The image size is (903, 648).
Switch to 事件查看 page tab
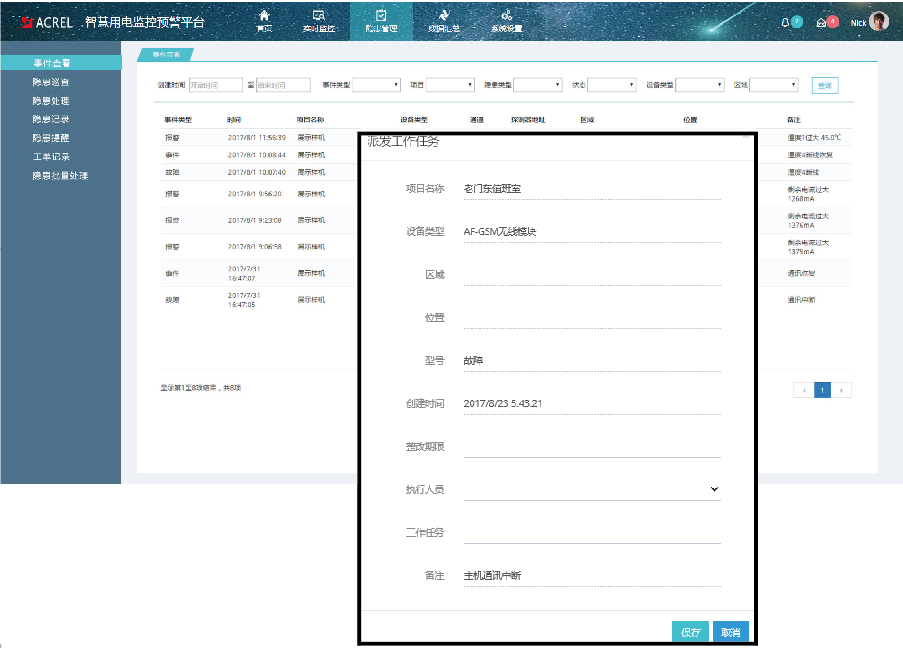click(166, 55)
